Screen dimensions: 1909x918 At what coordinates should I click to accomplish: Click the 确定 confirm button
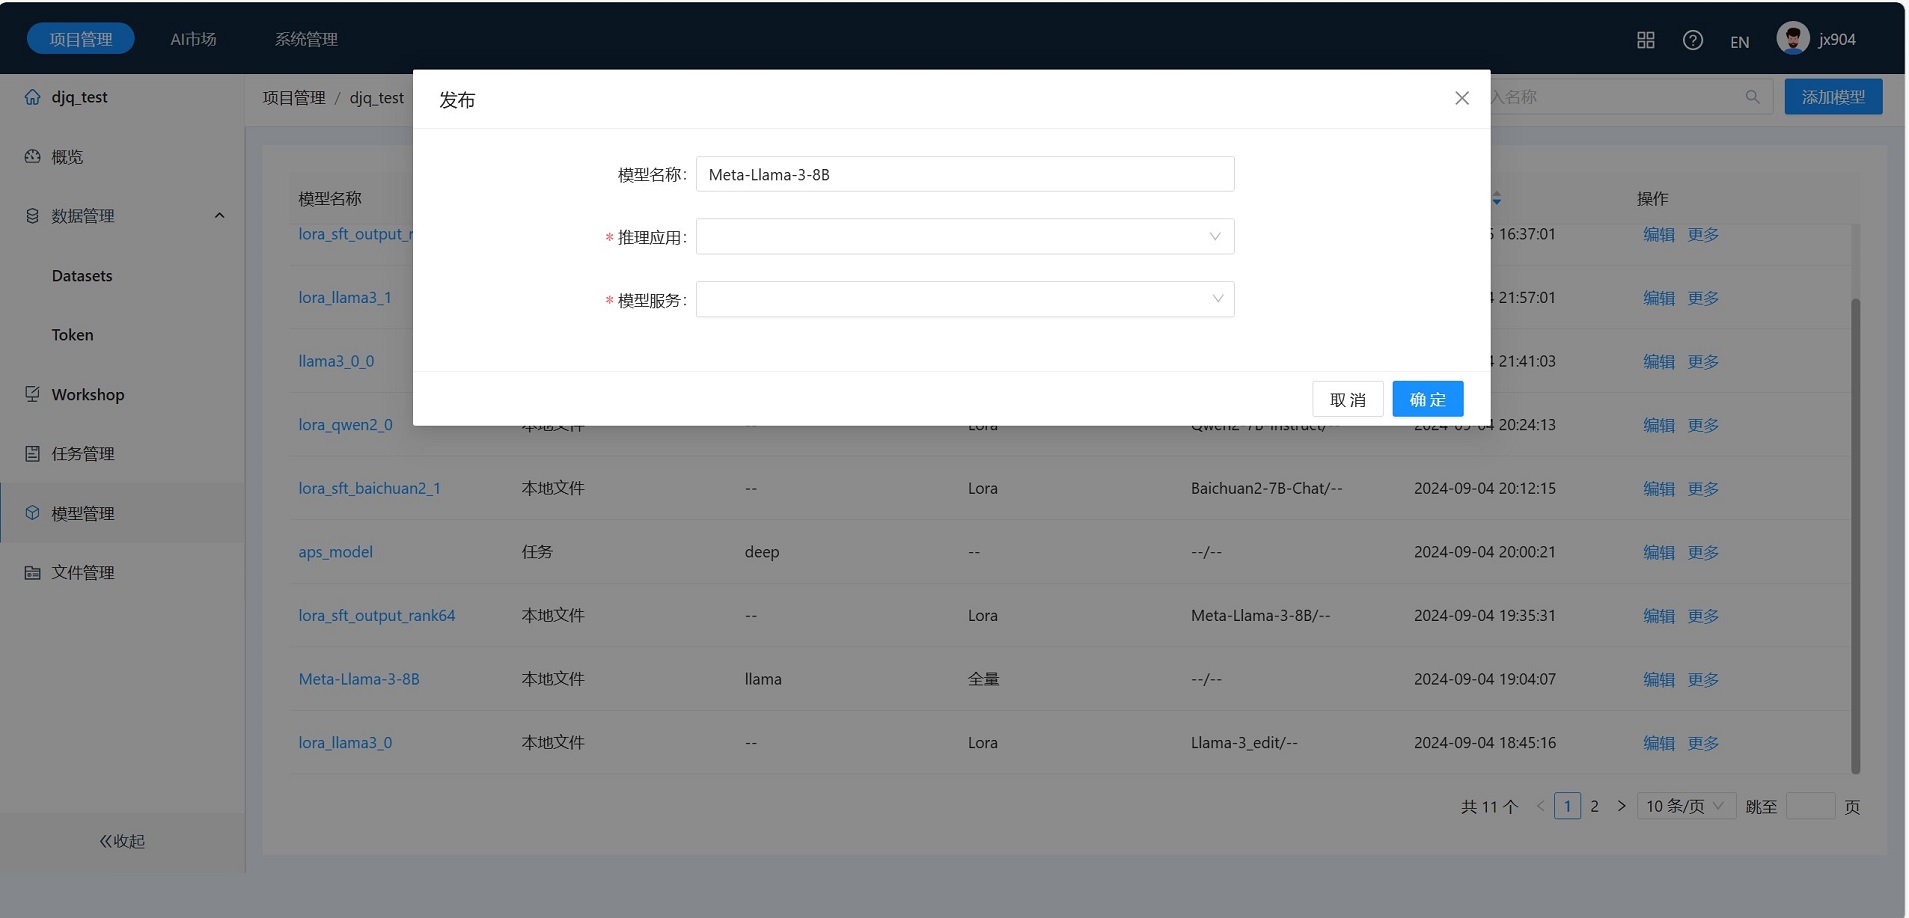(x=1427, y=399)
